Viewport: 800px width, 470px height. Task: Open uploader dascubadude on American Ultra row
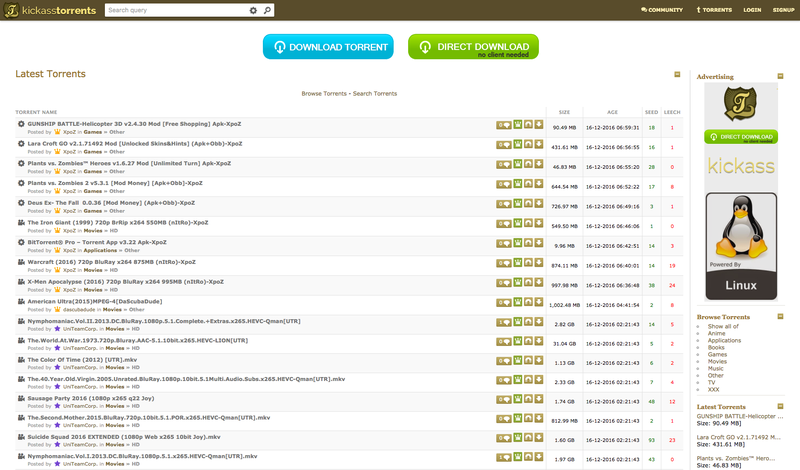(x=79, y=310)
